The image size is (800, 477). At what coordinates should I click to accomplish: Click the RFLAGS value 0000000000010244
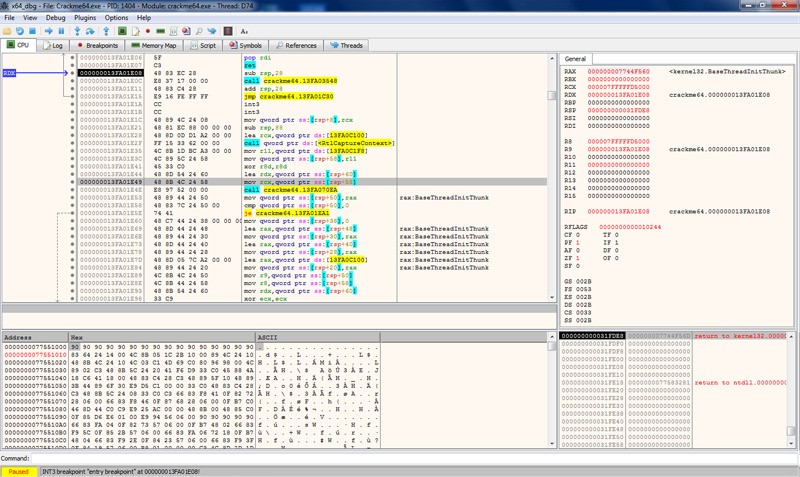coord(630,227)
